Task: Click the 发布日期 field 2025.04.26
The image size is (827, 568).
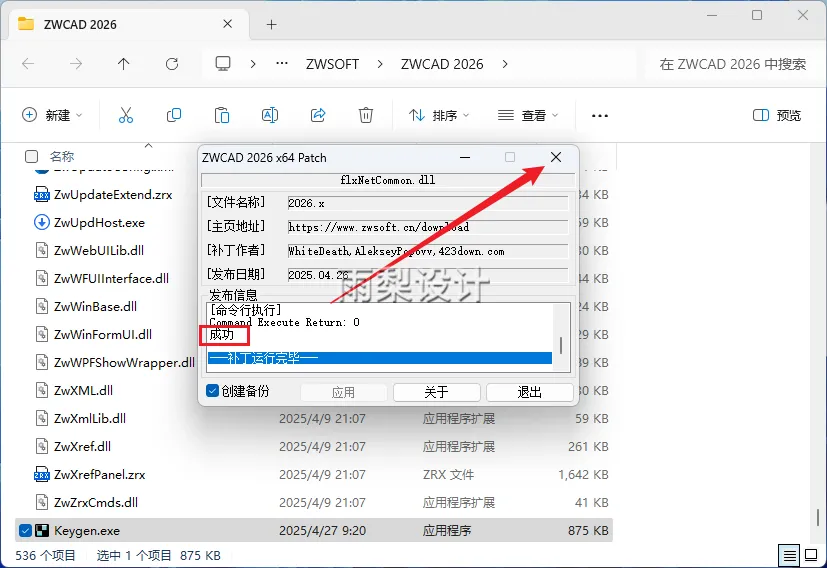Action: point(428,275)
